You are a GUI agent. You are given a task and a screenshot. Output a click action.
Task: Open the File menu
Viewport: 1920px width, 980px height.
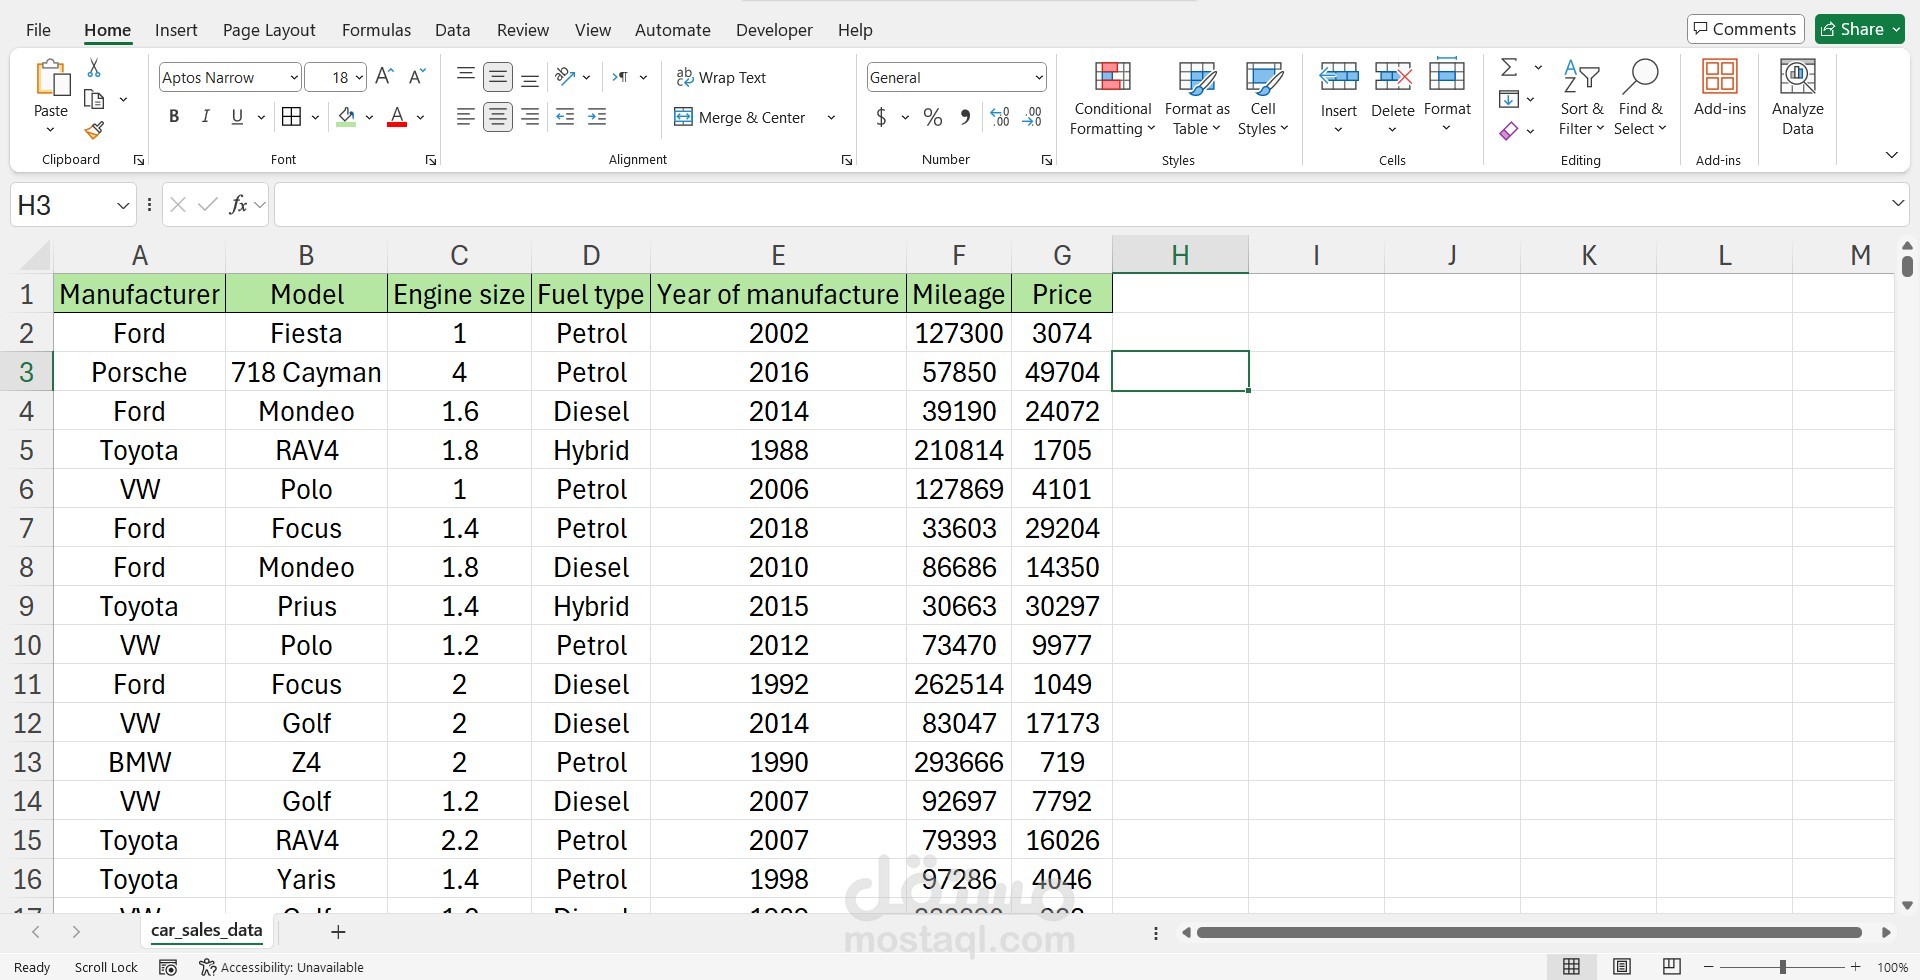[38, 30]
